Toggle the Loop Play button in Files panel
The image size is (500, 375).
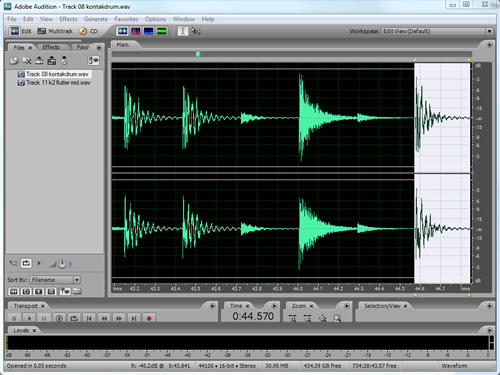(x=26, y=263)
